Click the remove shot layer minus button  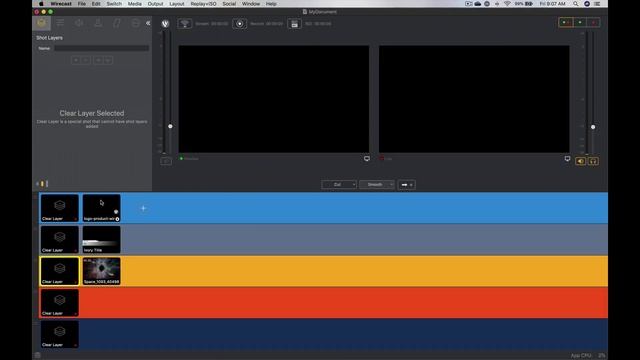pos(86,60)
